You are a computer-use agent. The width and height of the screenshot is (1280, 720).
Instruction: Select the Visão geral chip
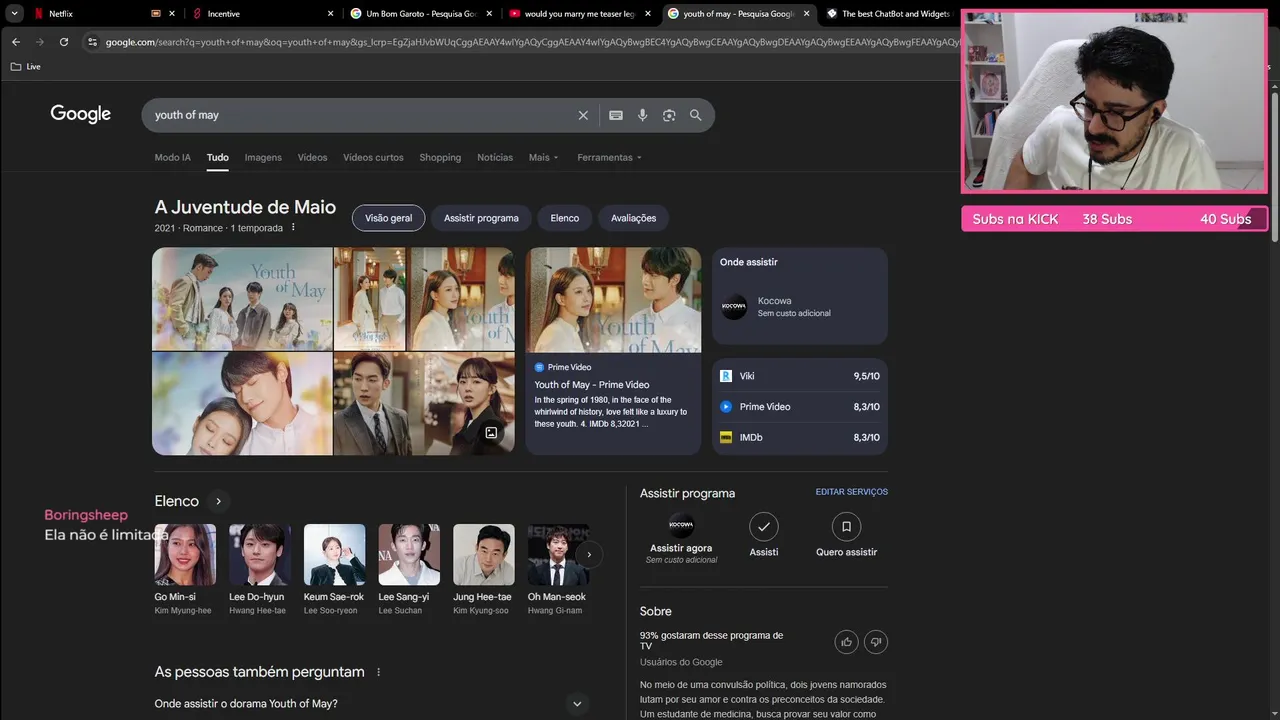pyautogui.click(x=388, y=218)
